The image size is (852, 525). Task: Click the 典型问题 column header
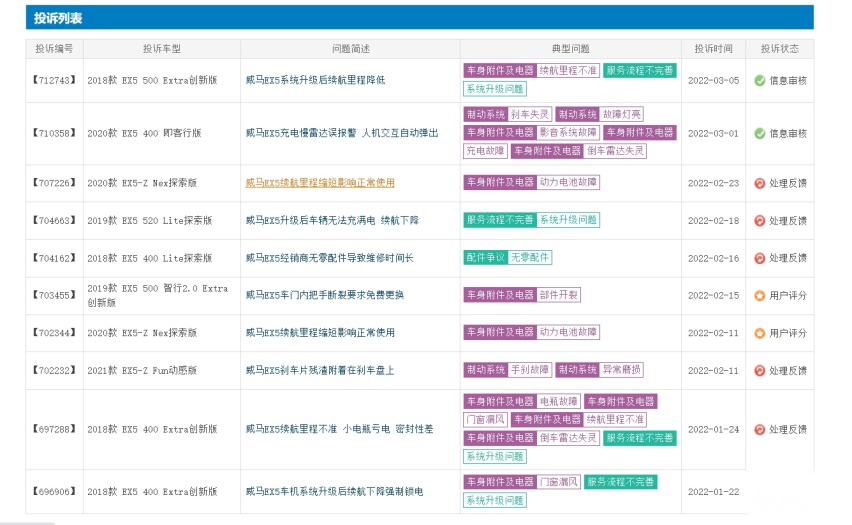pyautogui.click(x=571, y=48)
